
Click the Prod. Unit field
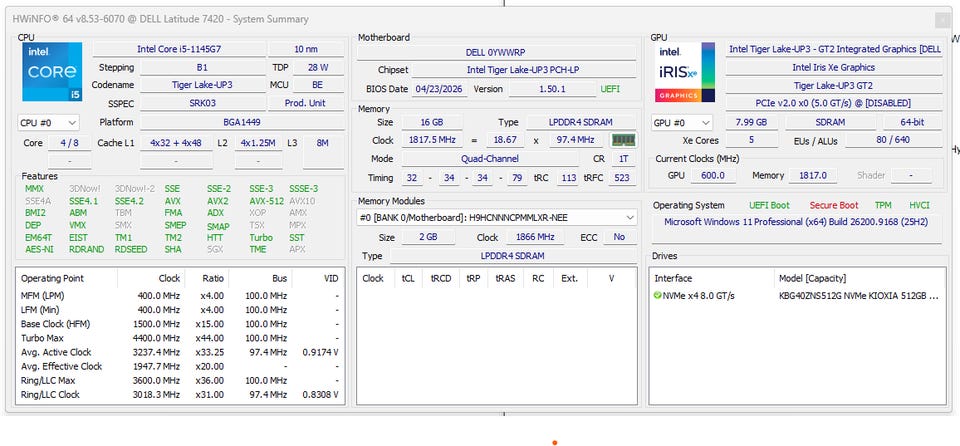306,104
